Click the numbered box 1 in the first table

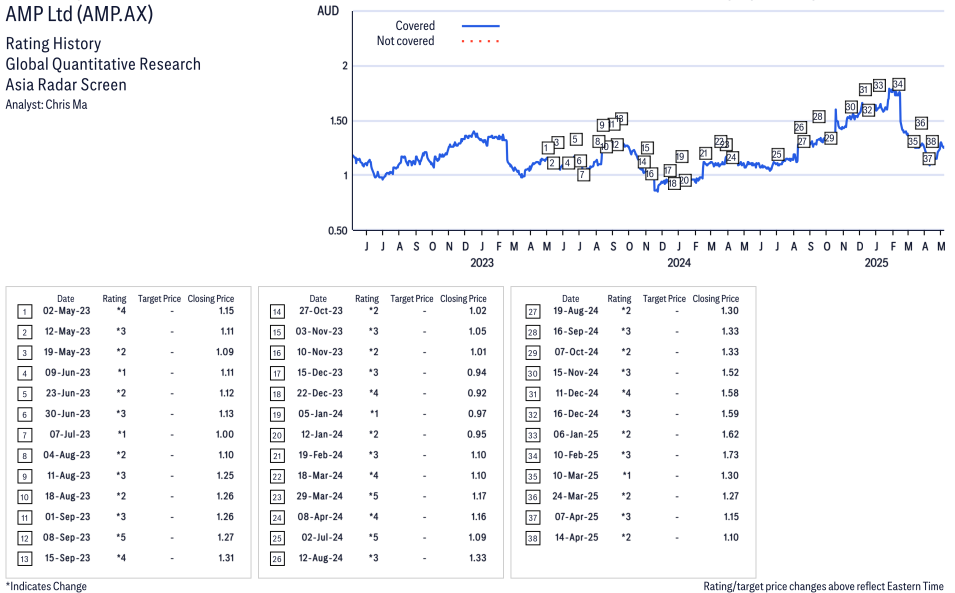[x=24, y=312]
